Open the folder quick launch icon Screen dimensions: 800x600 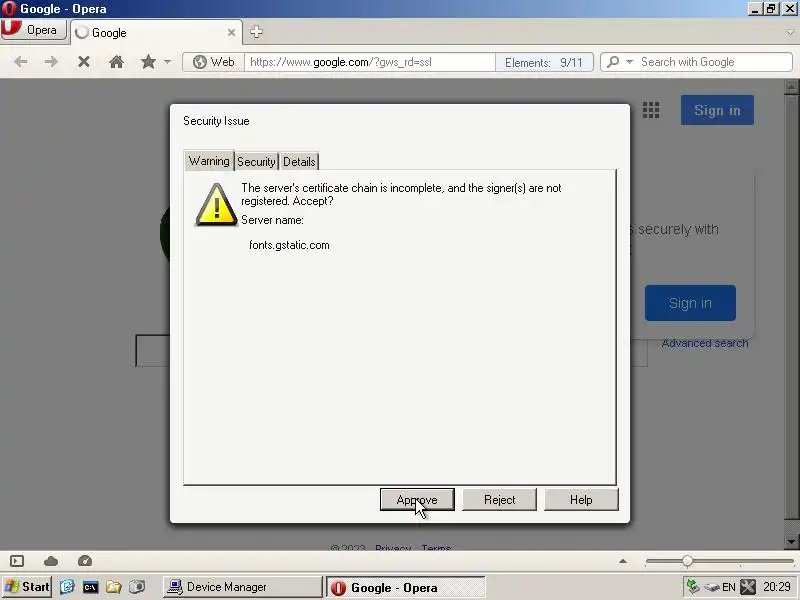click(114, 587)
